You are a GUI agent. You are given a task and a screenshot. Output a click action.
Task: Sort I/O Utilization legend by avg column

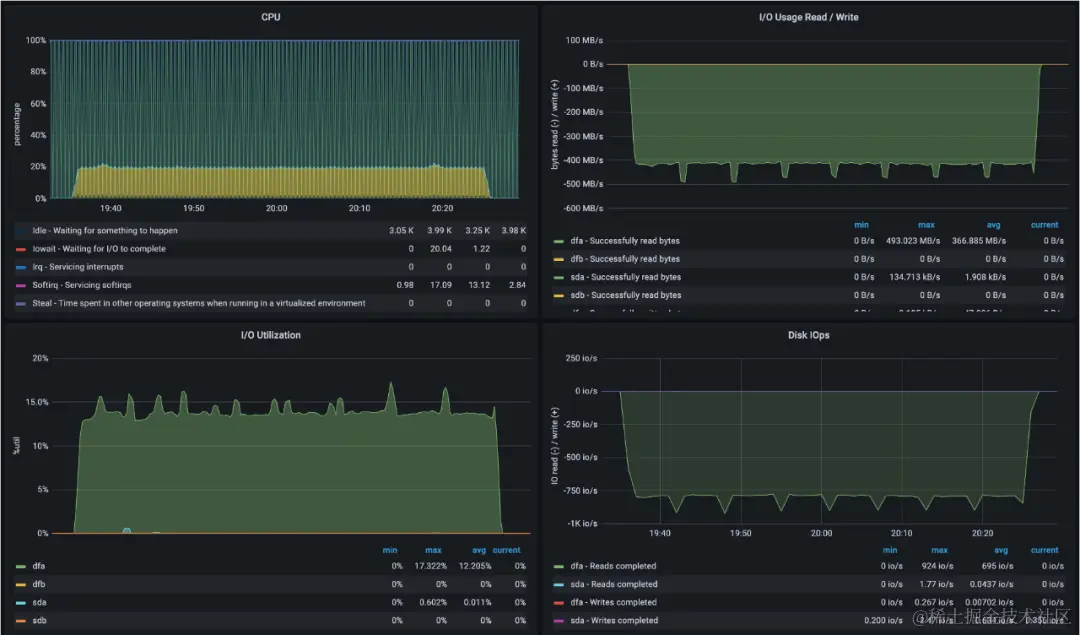coord(479,550)
